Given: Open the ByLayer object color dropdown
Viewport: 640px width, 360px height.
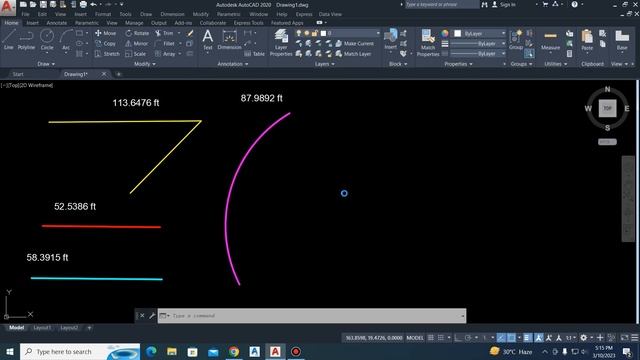Looking at the screenshot, I should 480,33.
